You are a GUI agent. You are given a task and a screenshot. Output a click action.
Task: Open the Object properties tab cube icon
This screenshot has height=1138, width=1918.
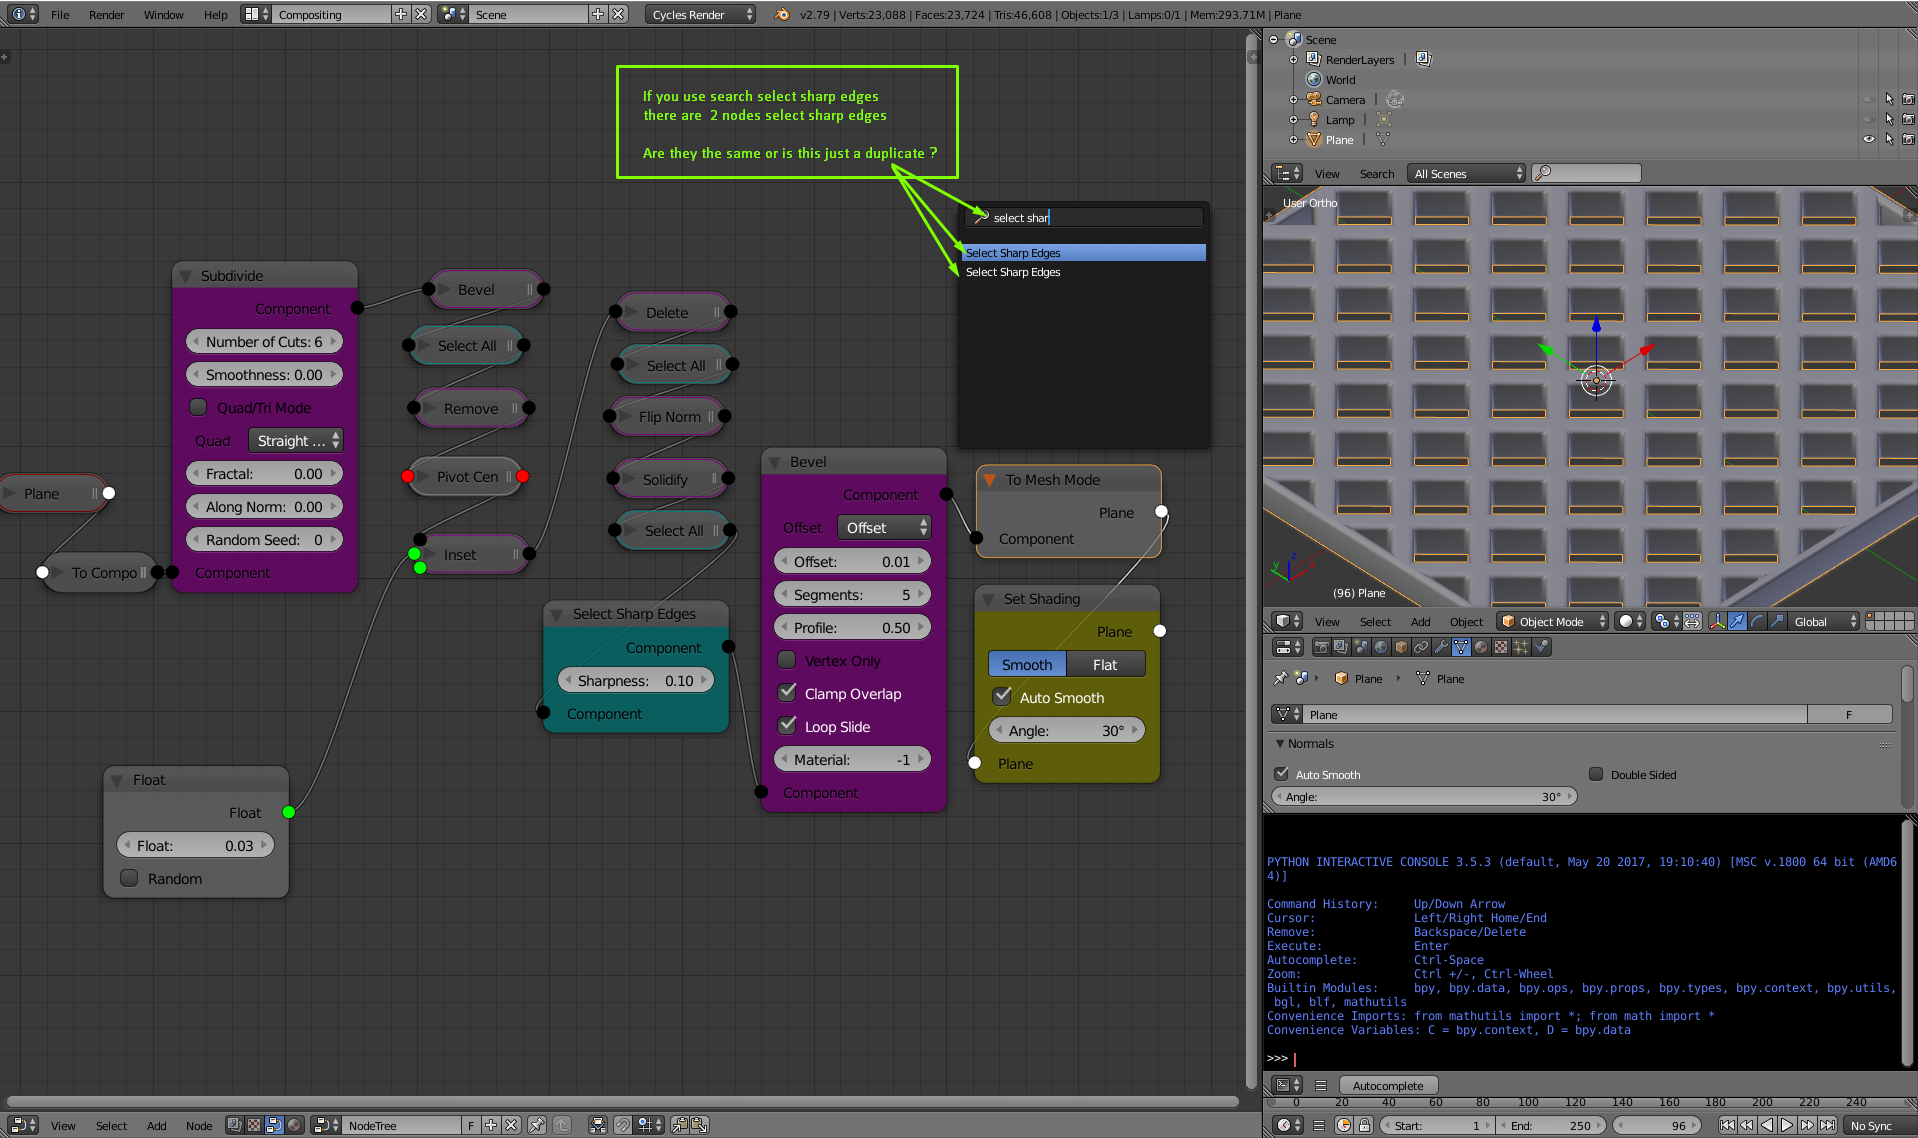[x=1401, y=647]
